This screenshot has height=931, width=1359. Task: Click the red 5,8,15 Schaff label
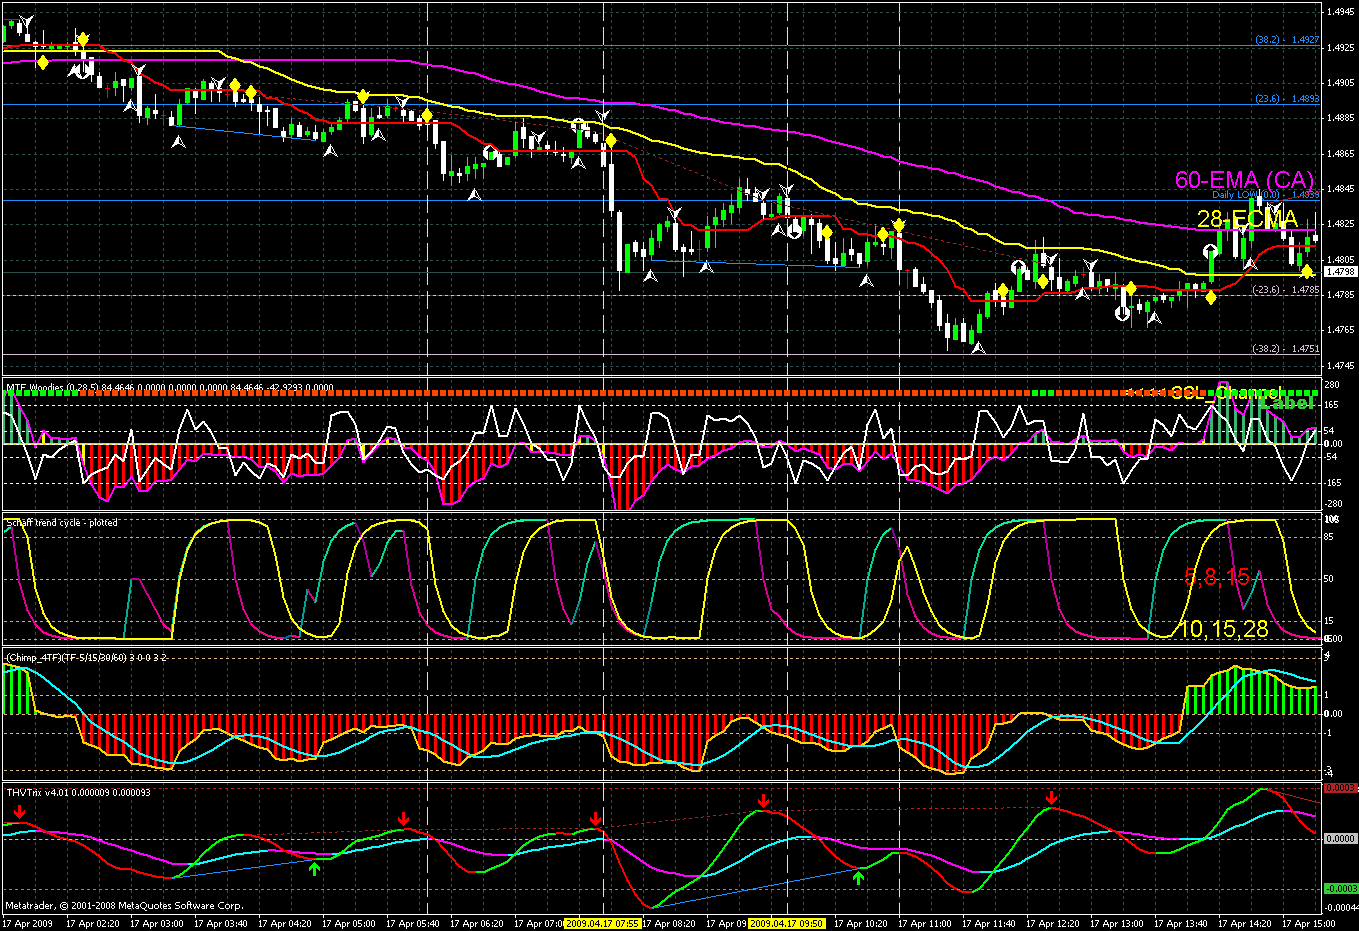(x=1217, y=577)
